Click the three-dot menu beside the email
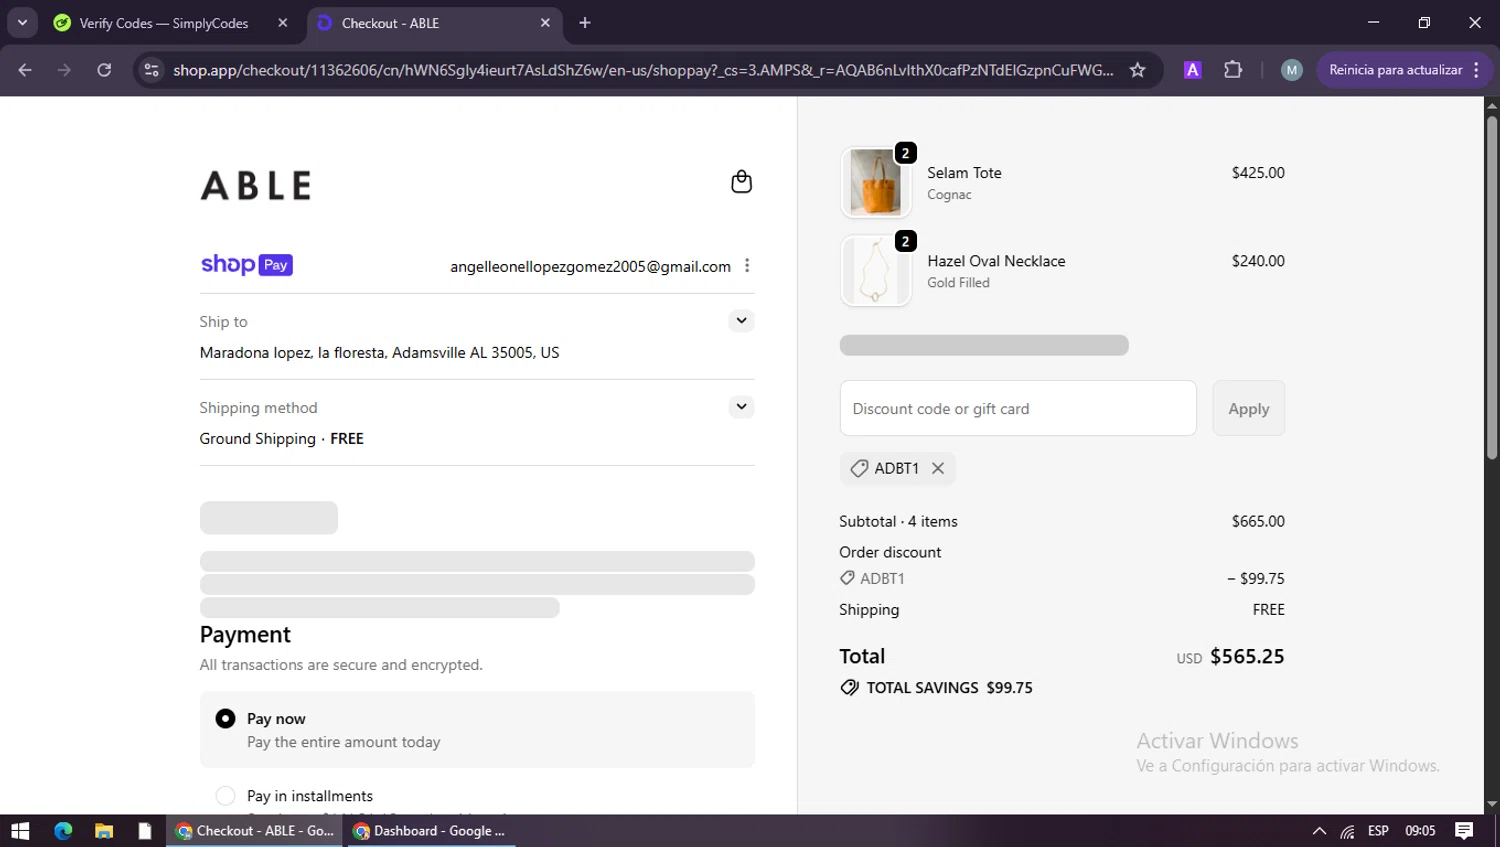This screenshot has height=847, width=1500. tap(747, 266)
